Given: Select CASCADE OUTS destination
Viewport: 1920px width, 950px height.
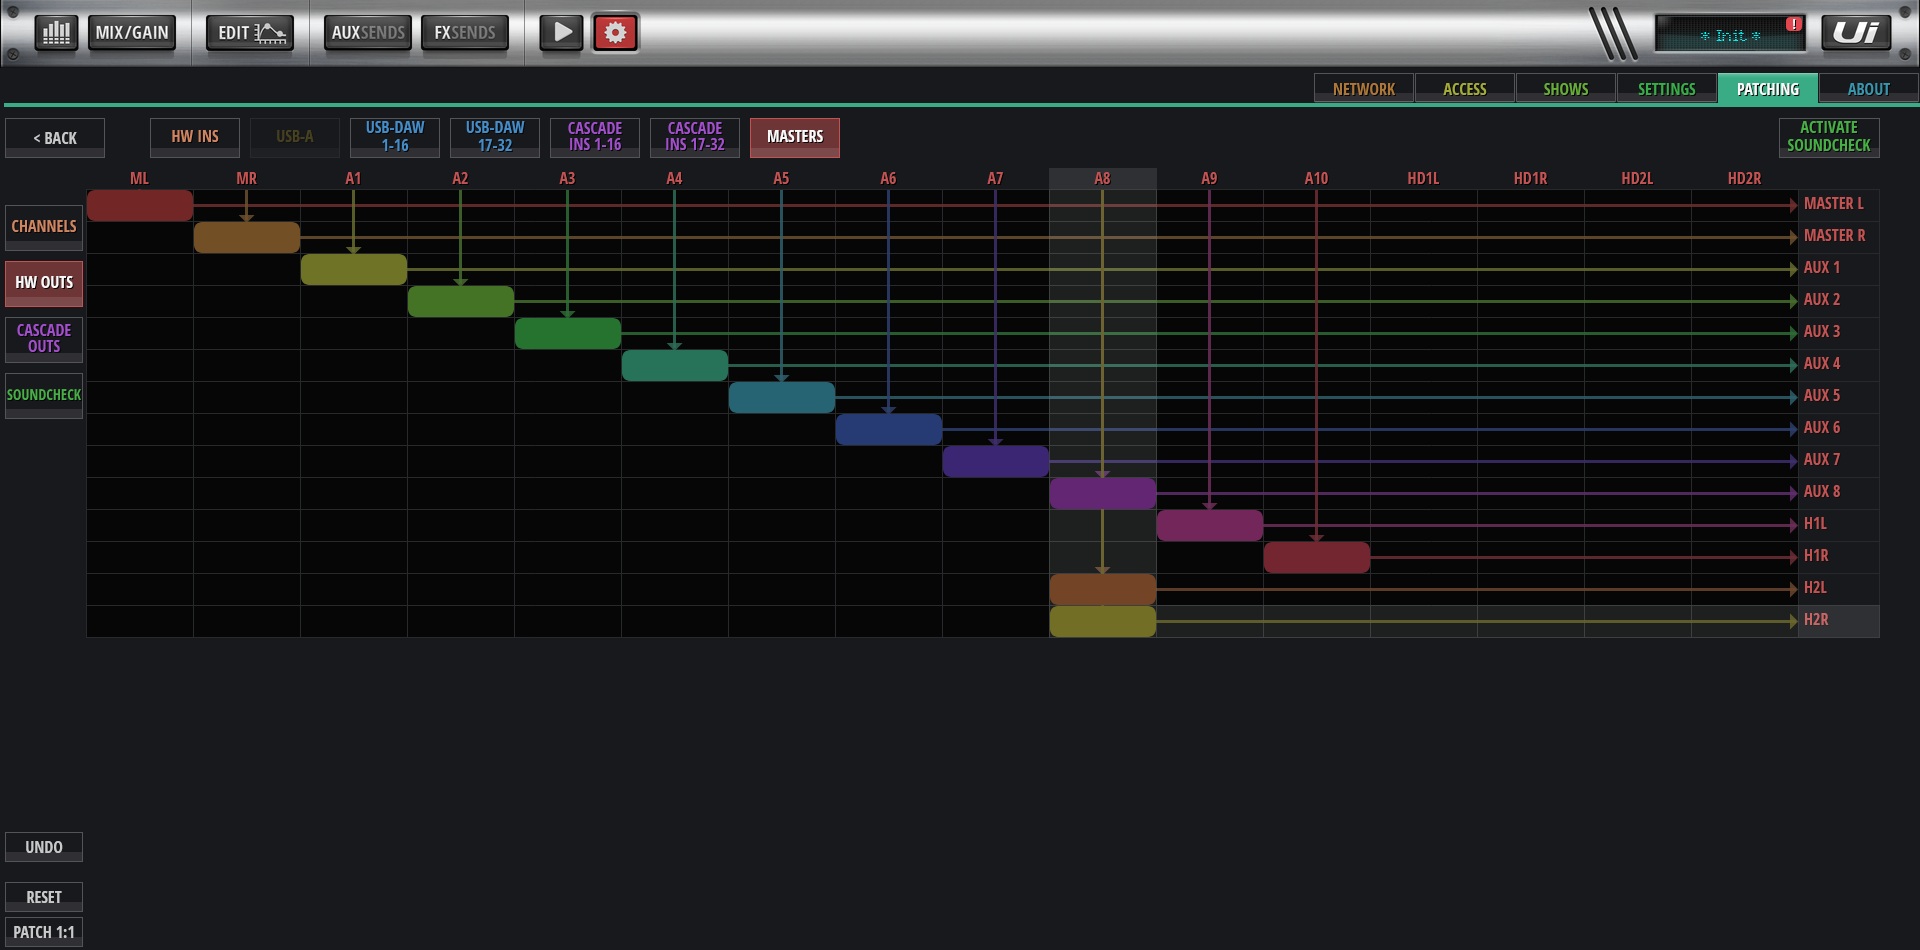Looking at the screenshot, I should click(44, 338).
